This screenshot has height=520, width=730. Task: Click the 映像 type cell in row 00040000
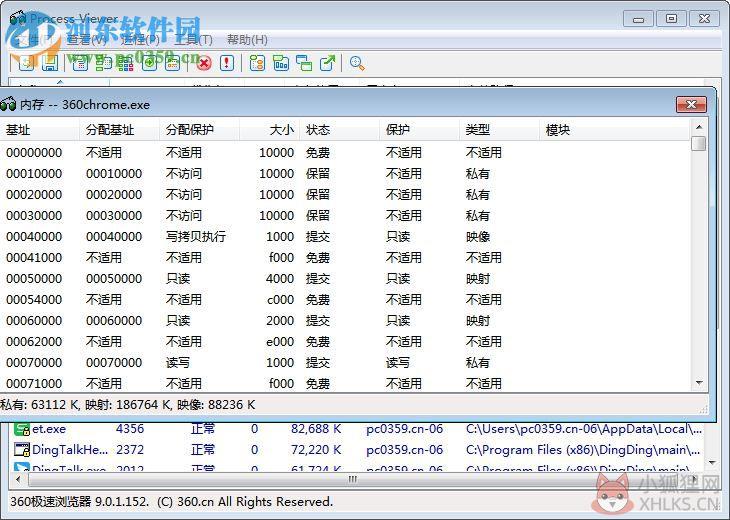pyautogui.click(x=478, y=236)
